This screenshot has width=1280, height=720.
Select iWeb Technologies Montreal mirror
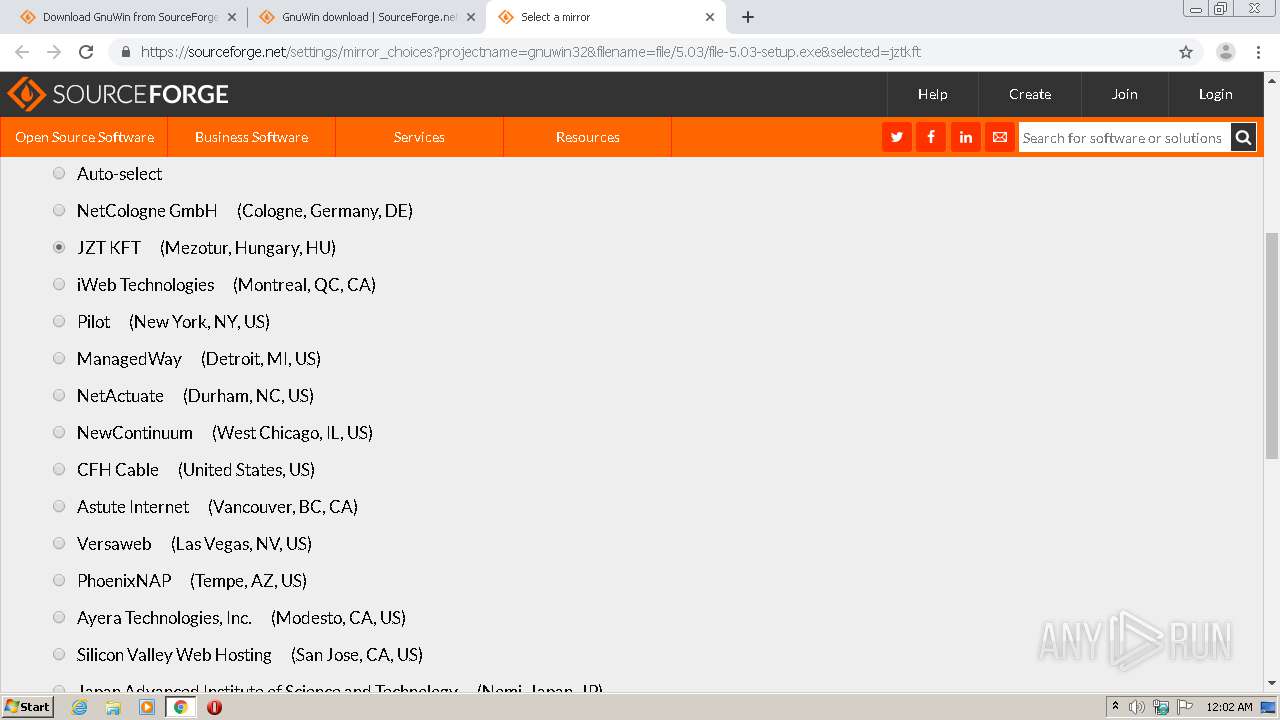tap(59, 284)
